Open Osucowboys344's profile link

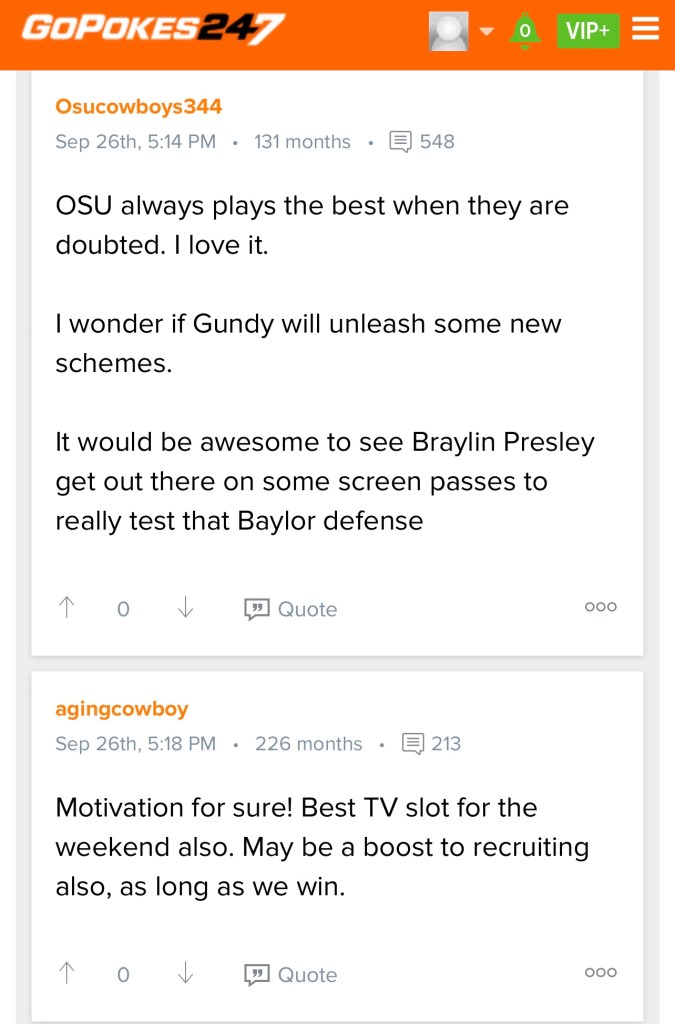coord(139,107)
